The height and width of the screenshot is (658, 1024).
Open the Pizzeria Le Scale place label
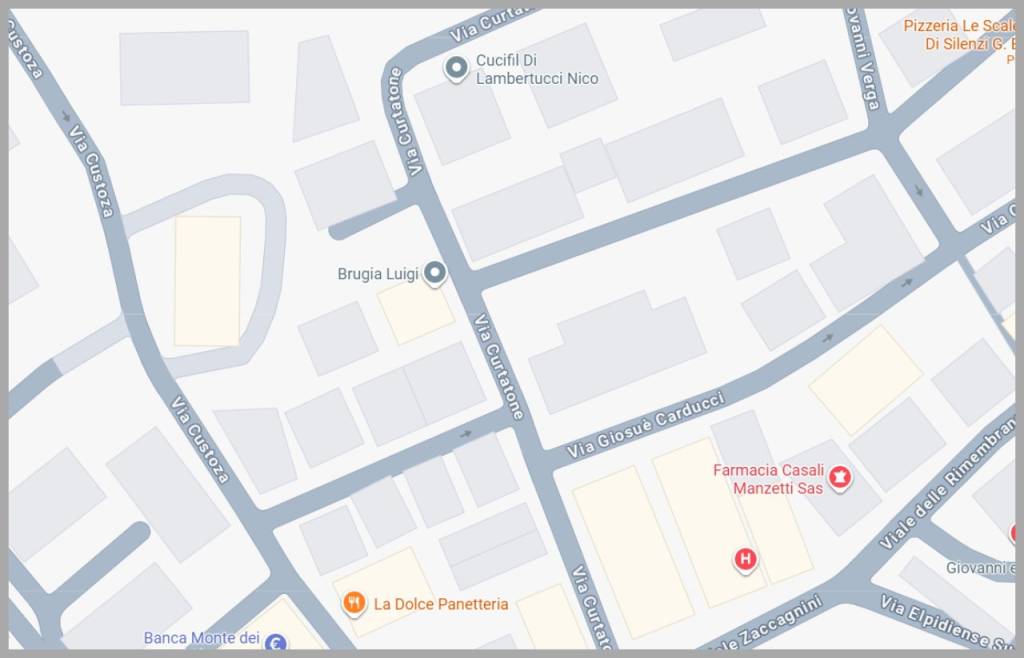tap(960, 35)
